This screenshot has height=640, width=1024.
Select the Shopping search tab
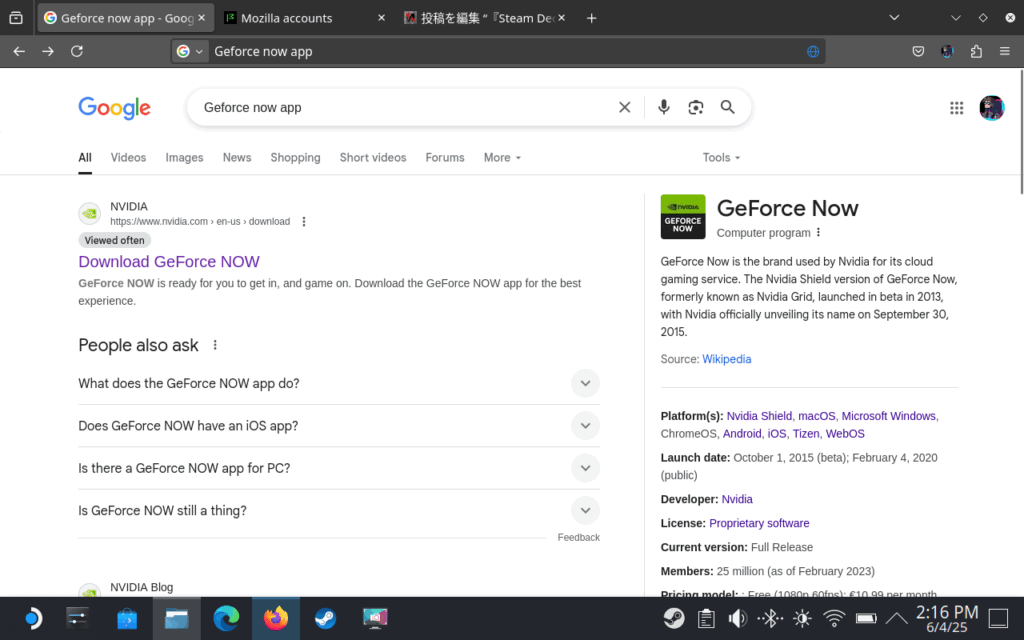click(x=295, y=157)
